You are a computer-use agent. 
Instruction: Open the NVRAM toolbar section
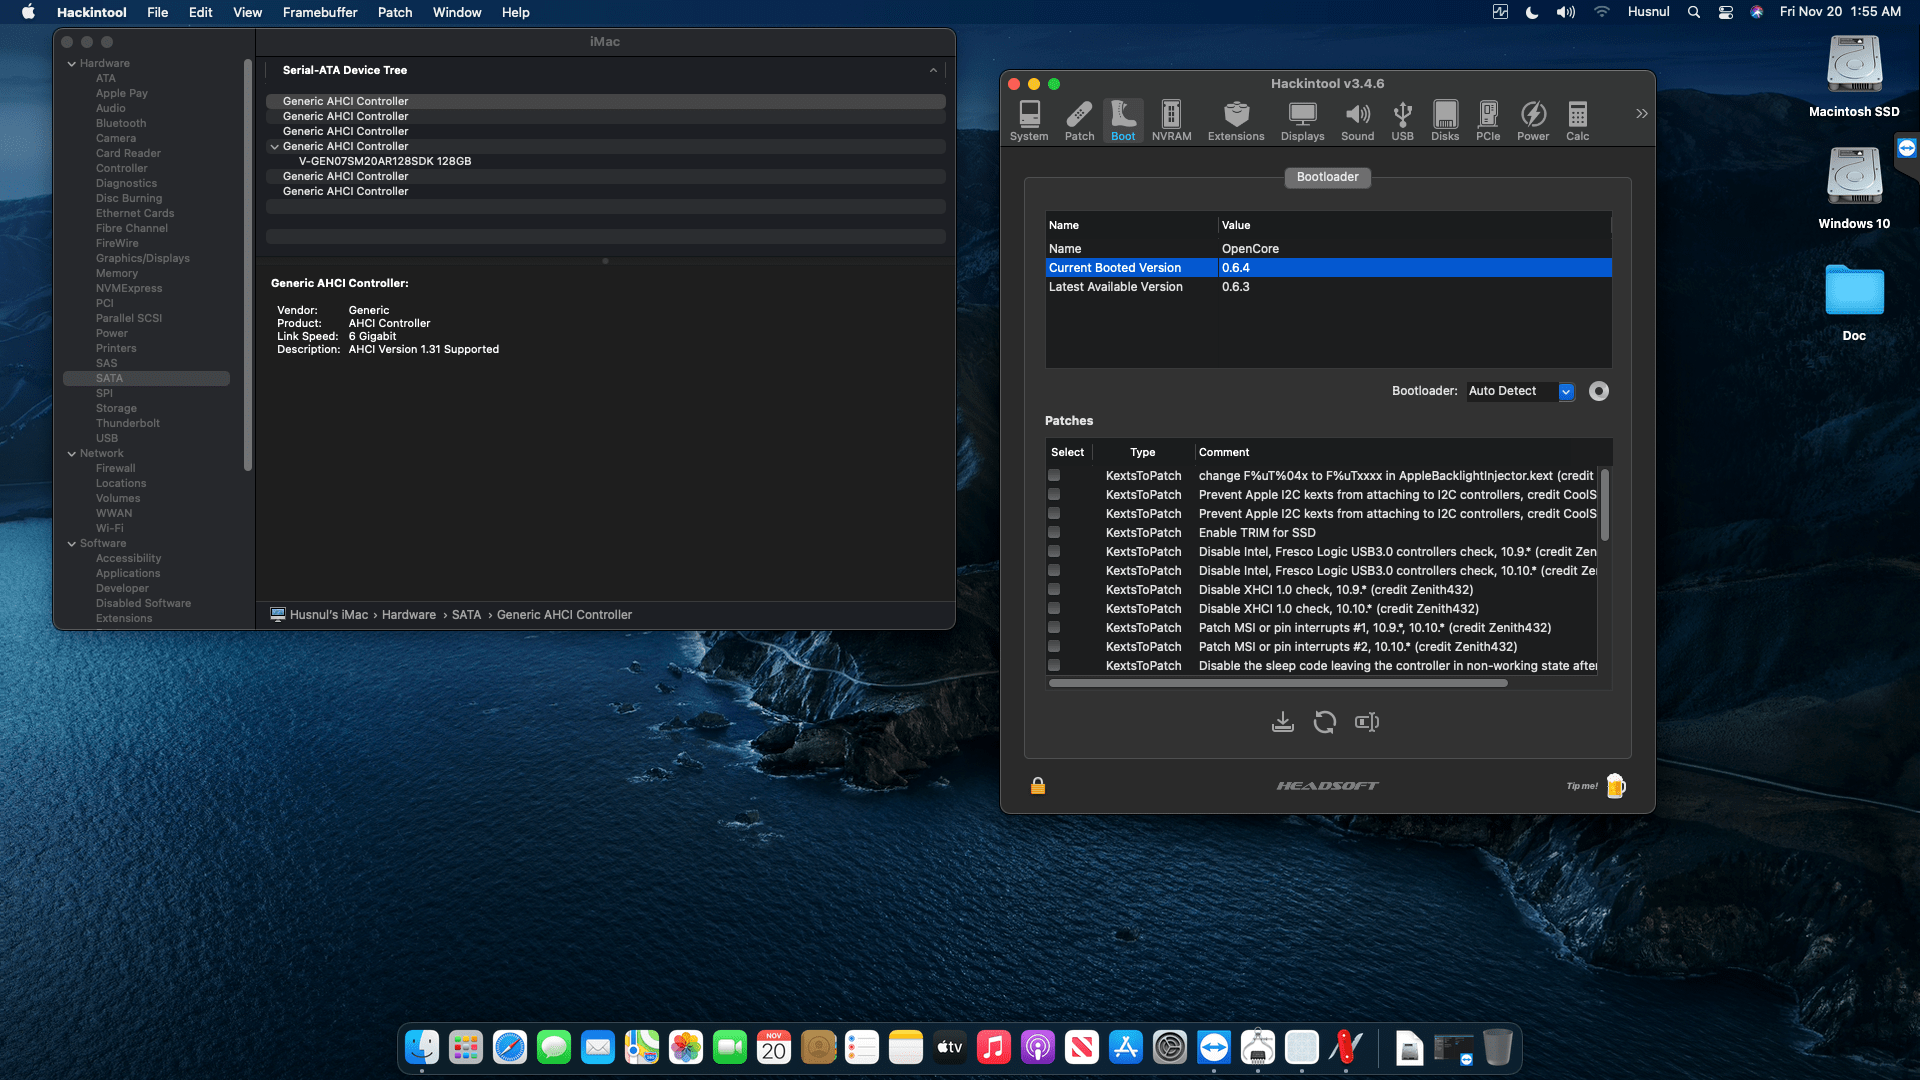(x=1171, y=120)
